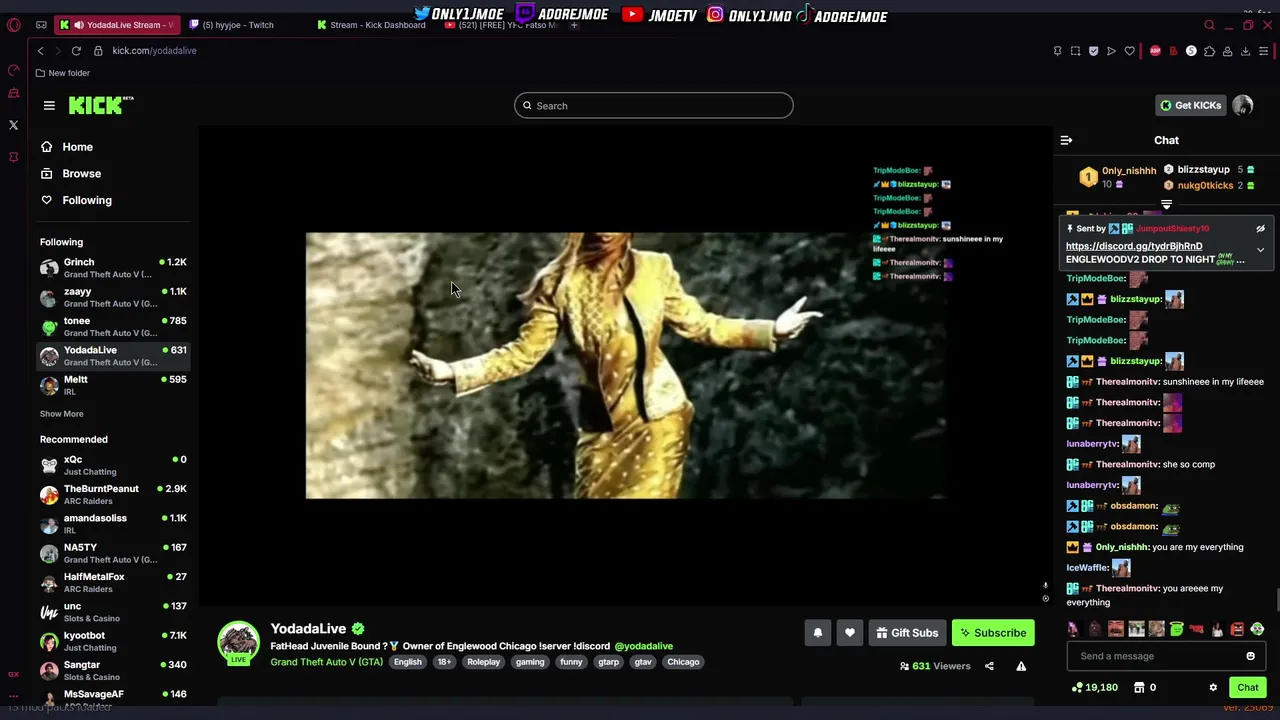Open NA5TY recommended channel
This screenshot has width=1280, height=720.
coord(113,553)
